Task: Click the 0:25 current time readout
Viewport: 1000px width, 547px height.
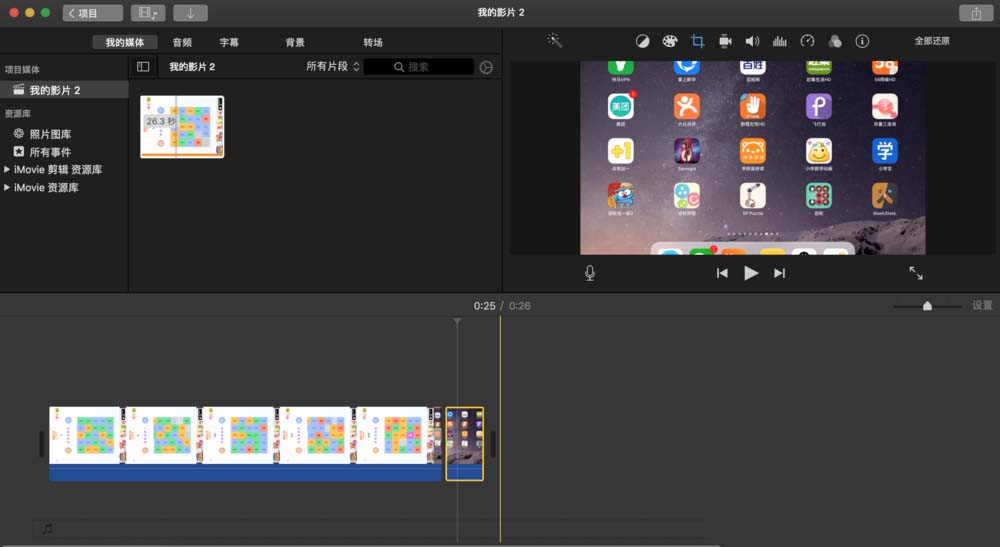Action: [x=484, y=306]
